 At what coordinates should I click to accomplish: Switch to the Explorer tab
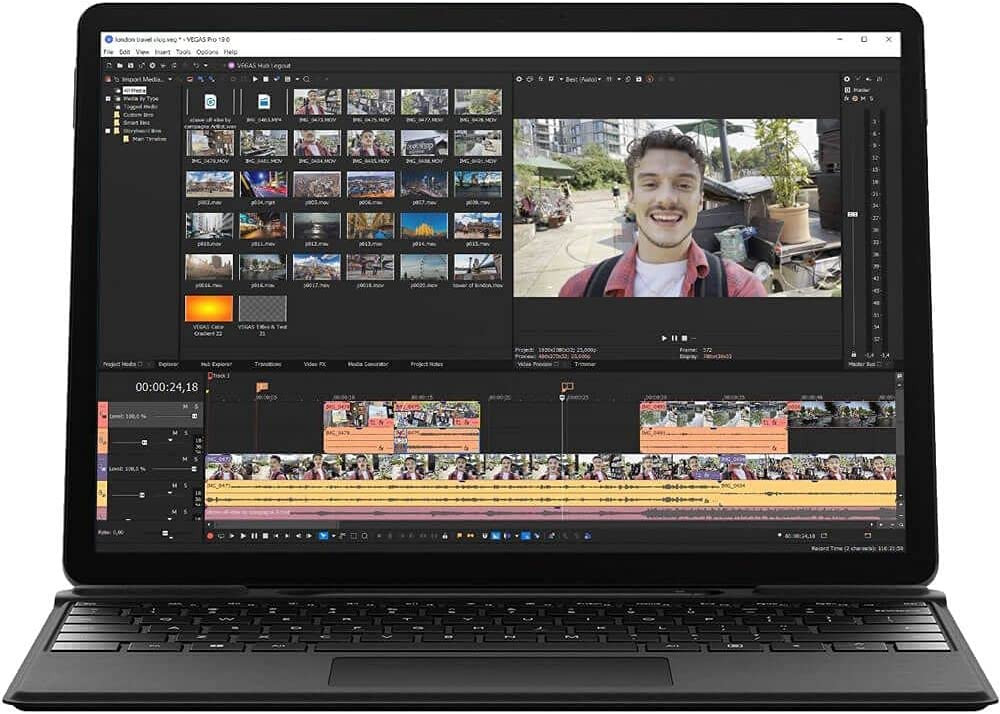point(168,364)
